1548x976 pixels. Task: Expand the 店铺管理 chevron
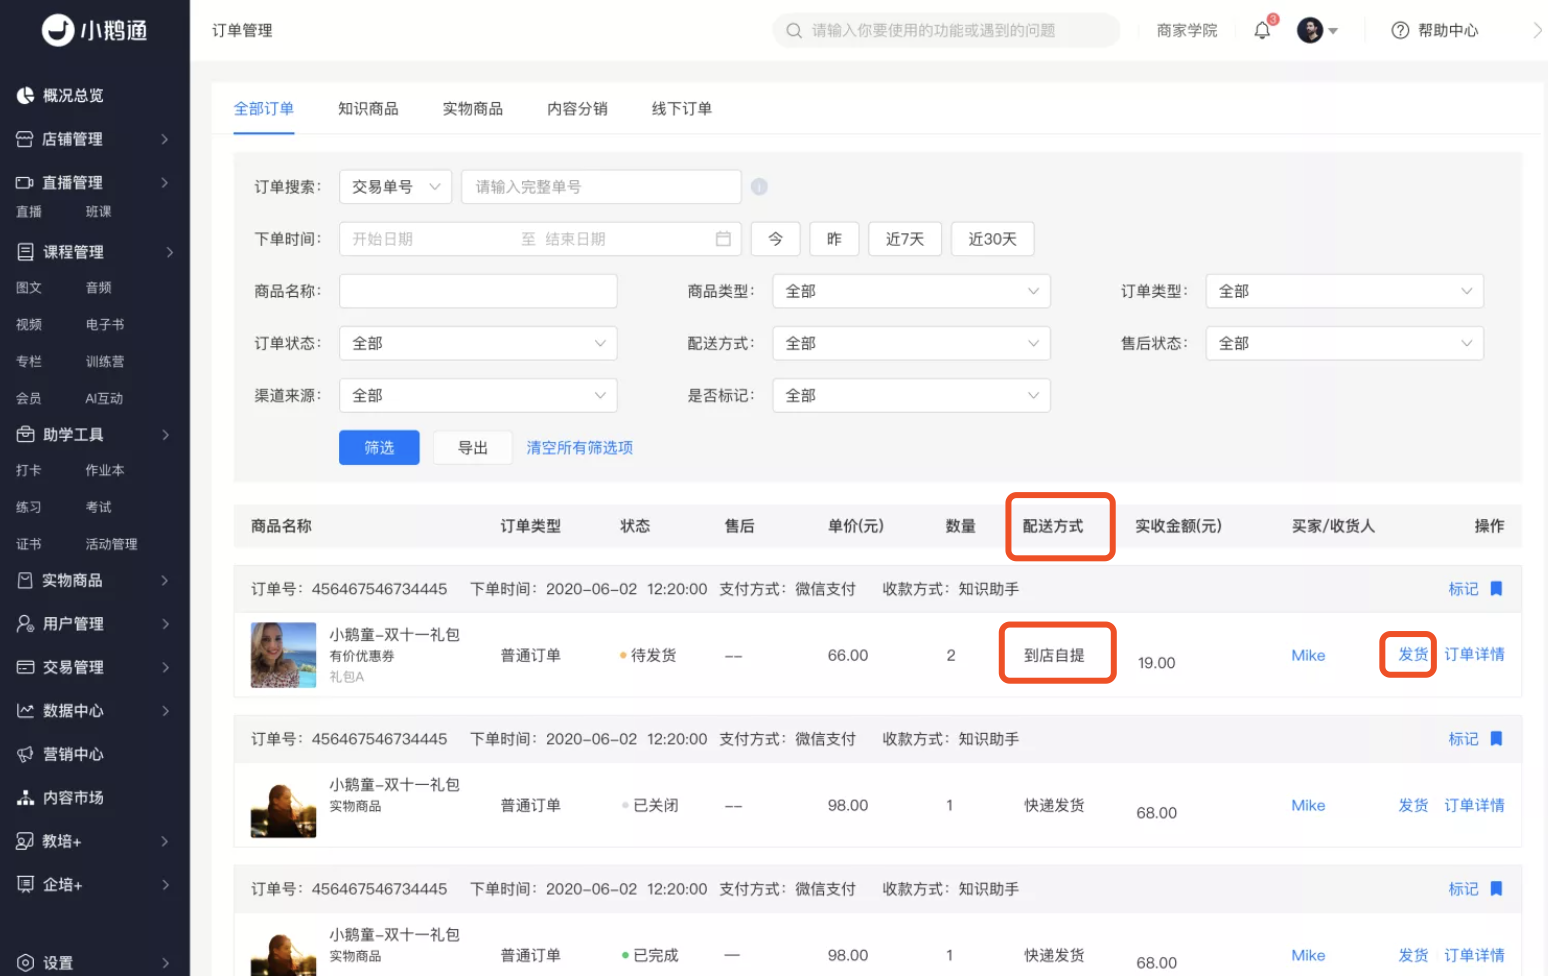165,139
